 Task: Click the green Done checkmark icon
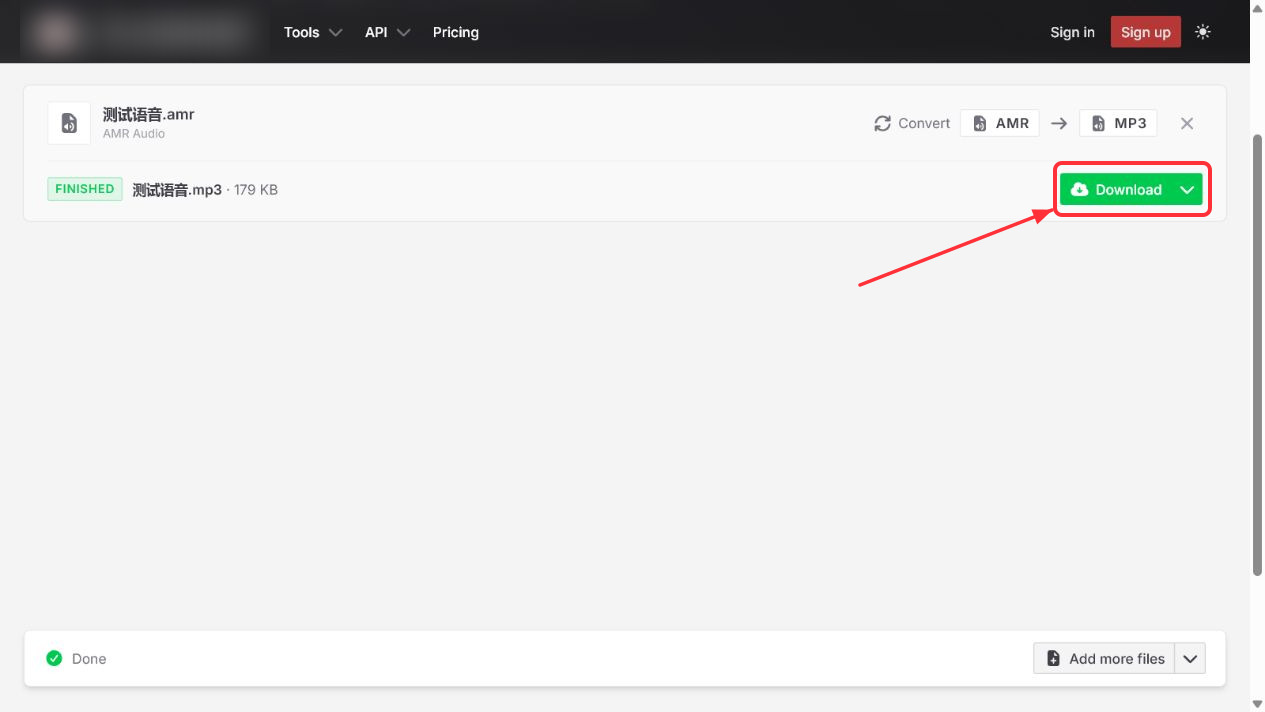[x=54, y=658]
